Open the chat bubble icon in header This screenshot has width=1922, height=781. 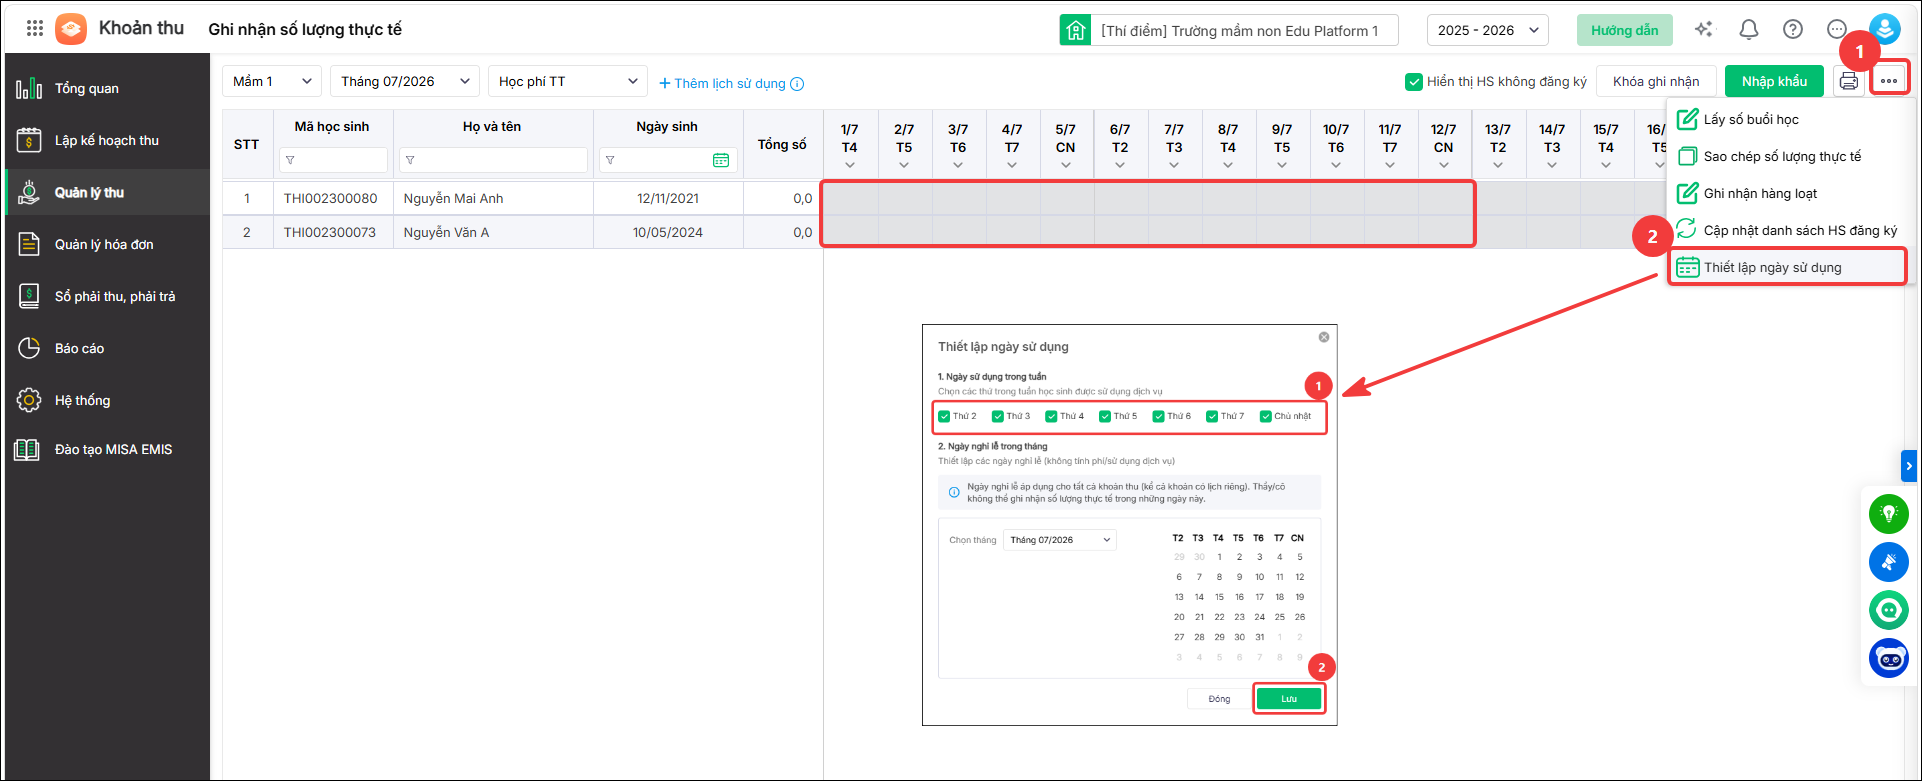(1837, 30)
